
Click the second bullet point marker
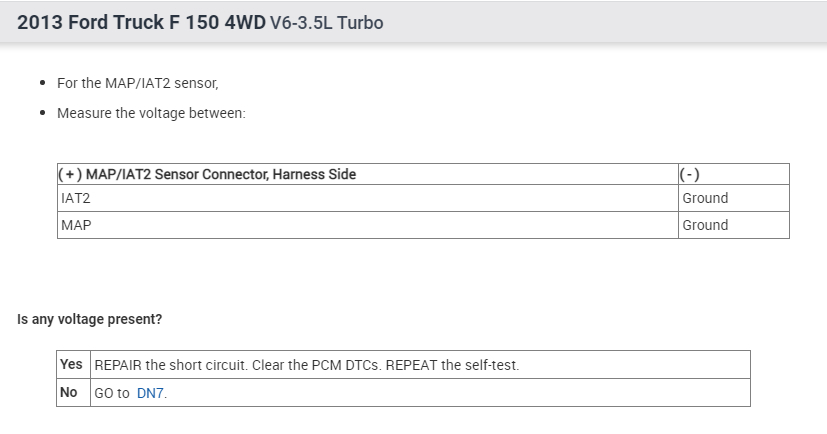(x=43, y=113)
